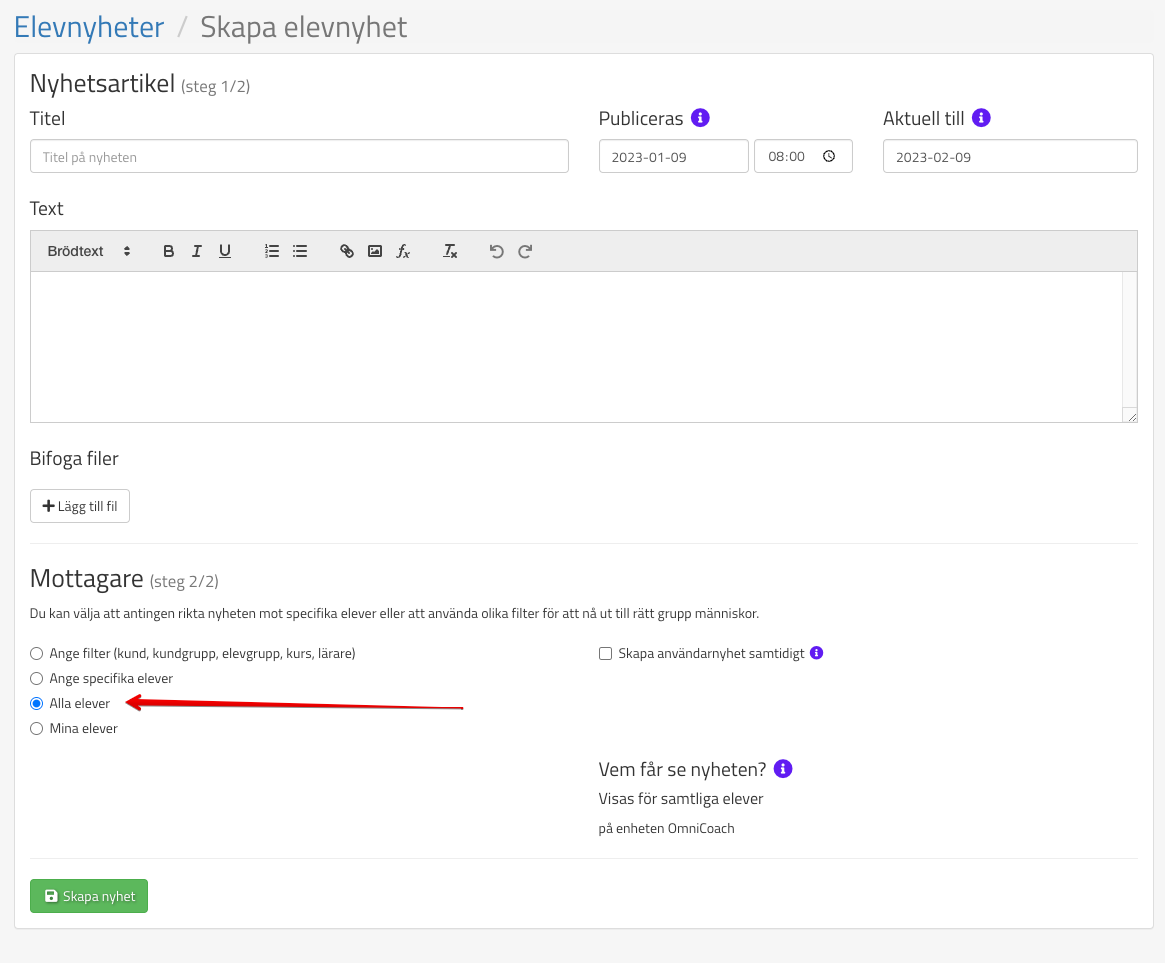The width and height of the screenshot is (1165, 963).
Task: Insert a hyperlink in the text
Action: tap(347, 251)
